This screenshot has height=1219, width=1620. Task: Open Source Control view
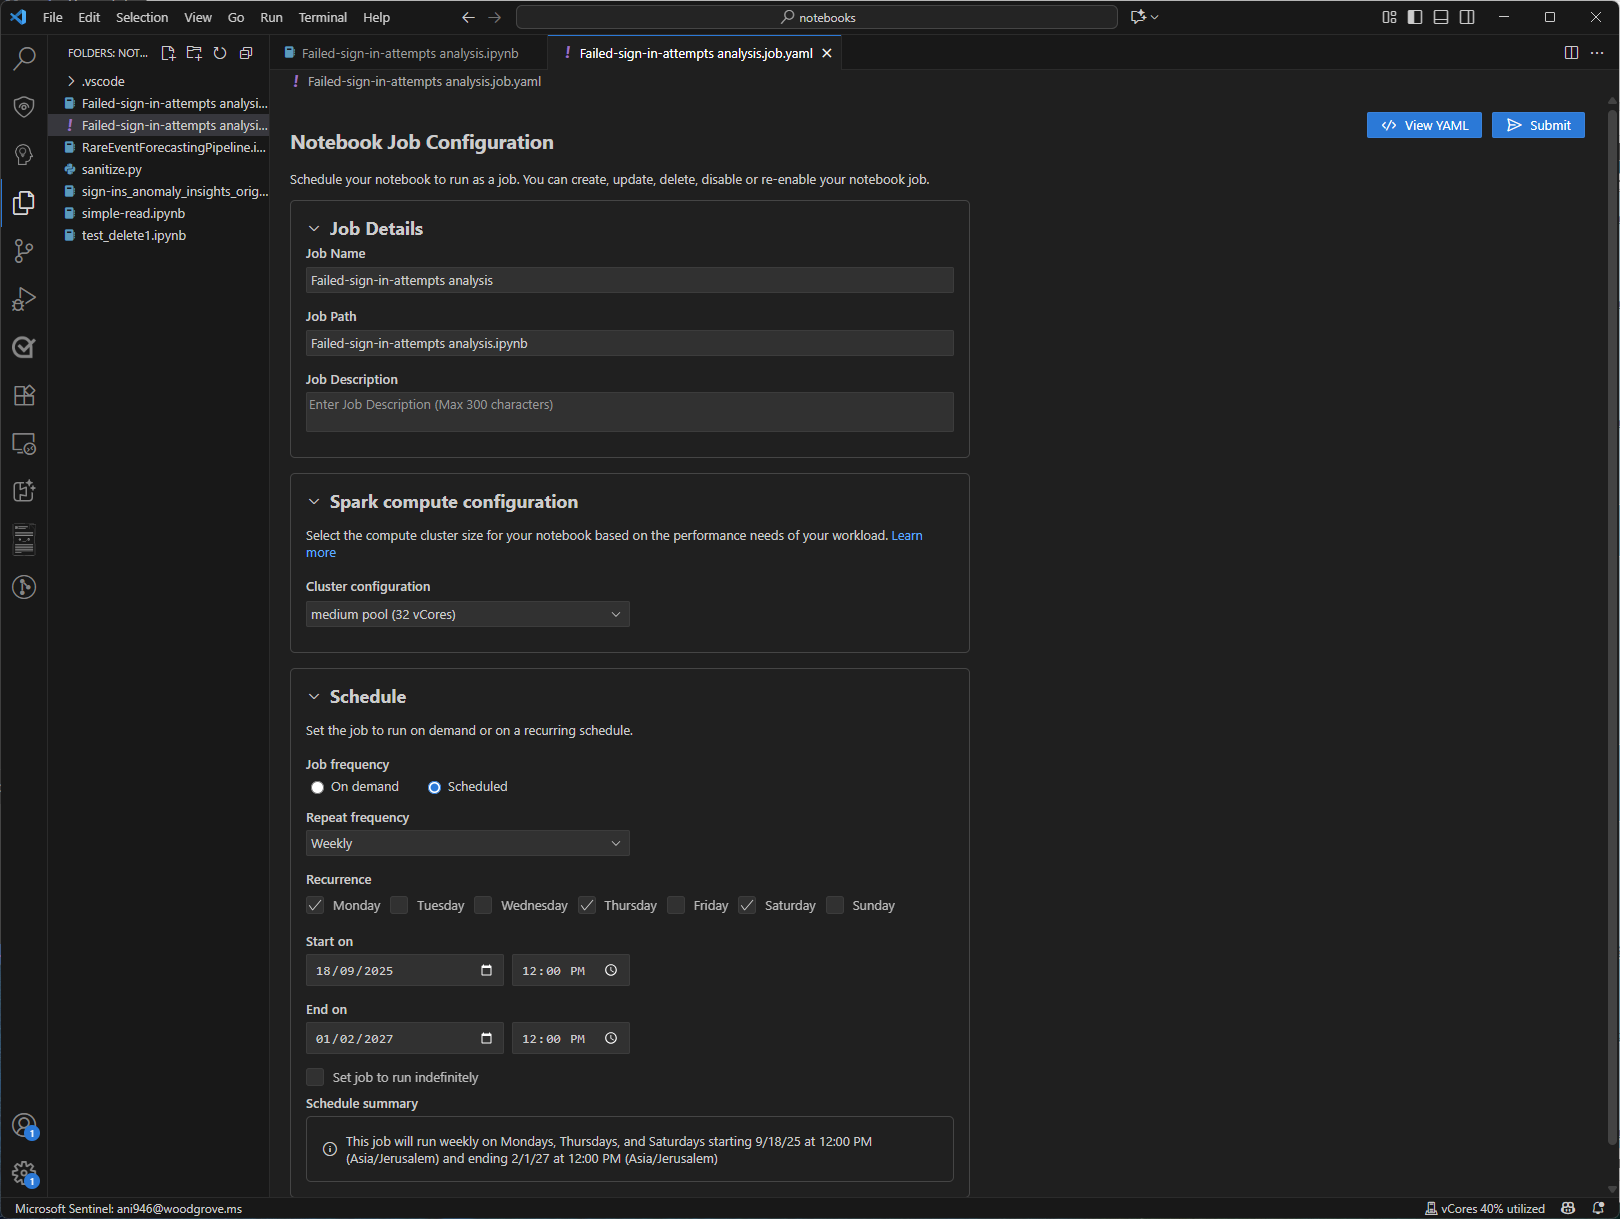coord(24,251)
